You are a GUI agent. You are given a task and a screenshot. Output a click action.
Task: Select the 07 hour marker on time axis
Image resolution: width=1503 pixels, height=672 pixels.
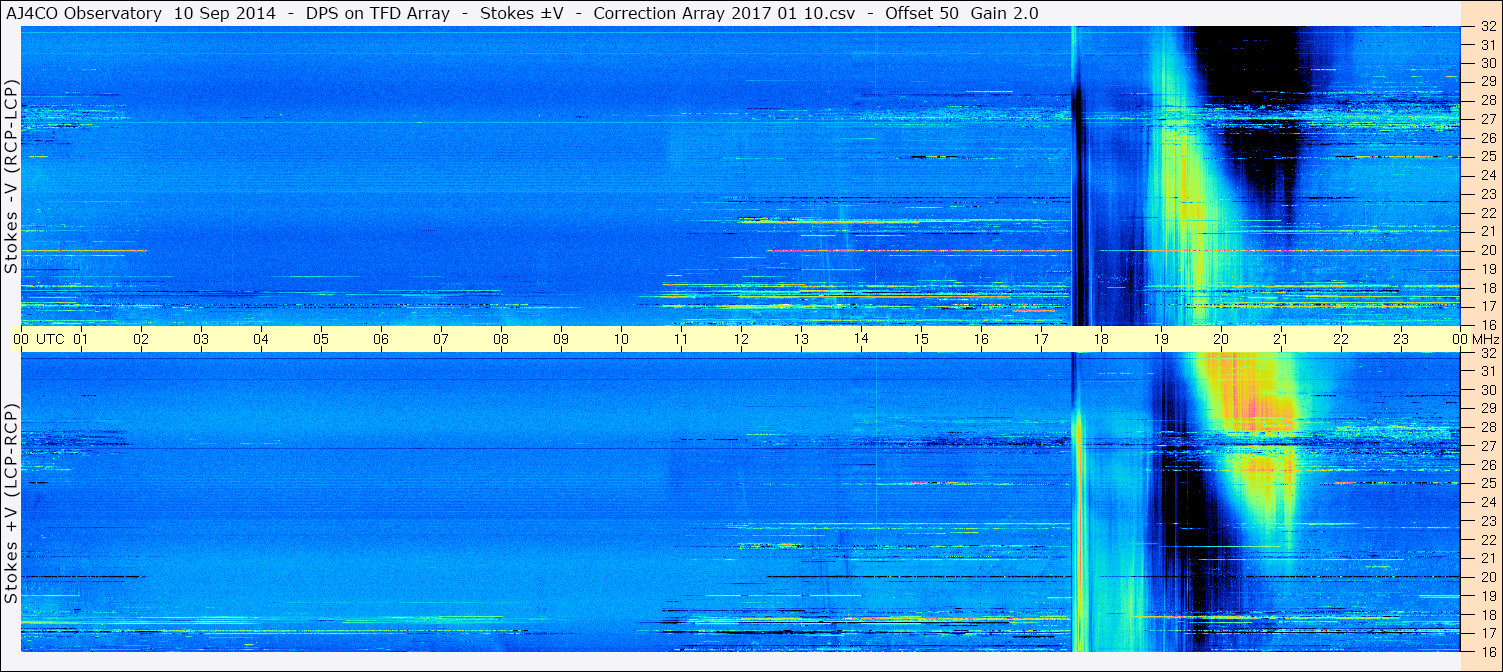(441, 339)
